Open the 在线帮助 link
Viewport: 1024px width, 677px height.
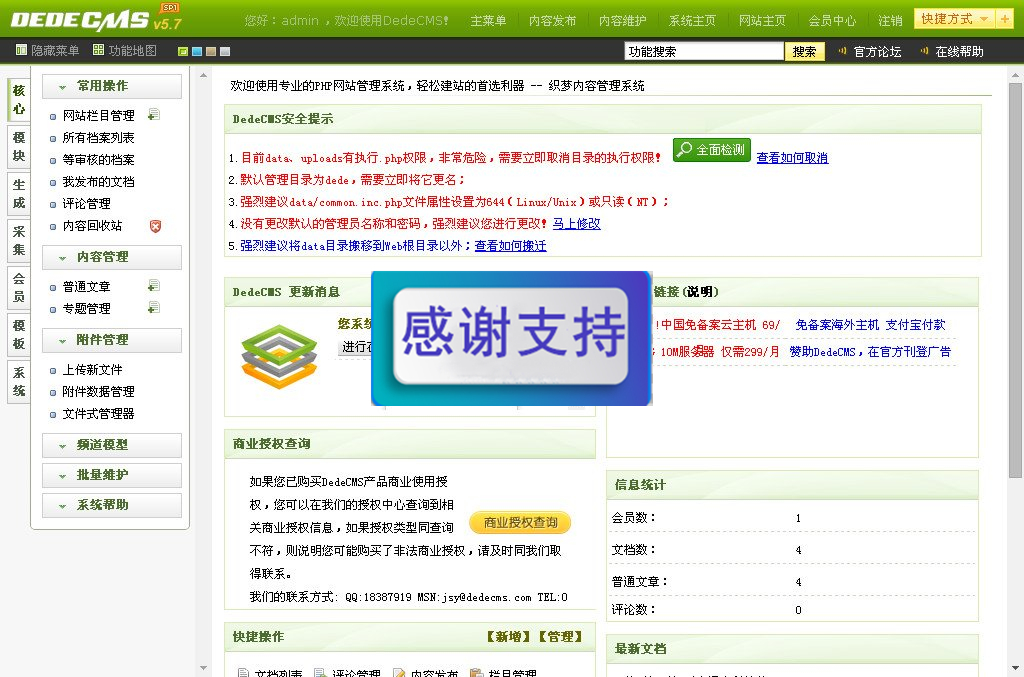959,52
